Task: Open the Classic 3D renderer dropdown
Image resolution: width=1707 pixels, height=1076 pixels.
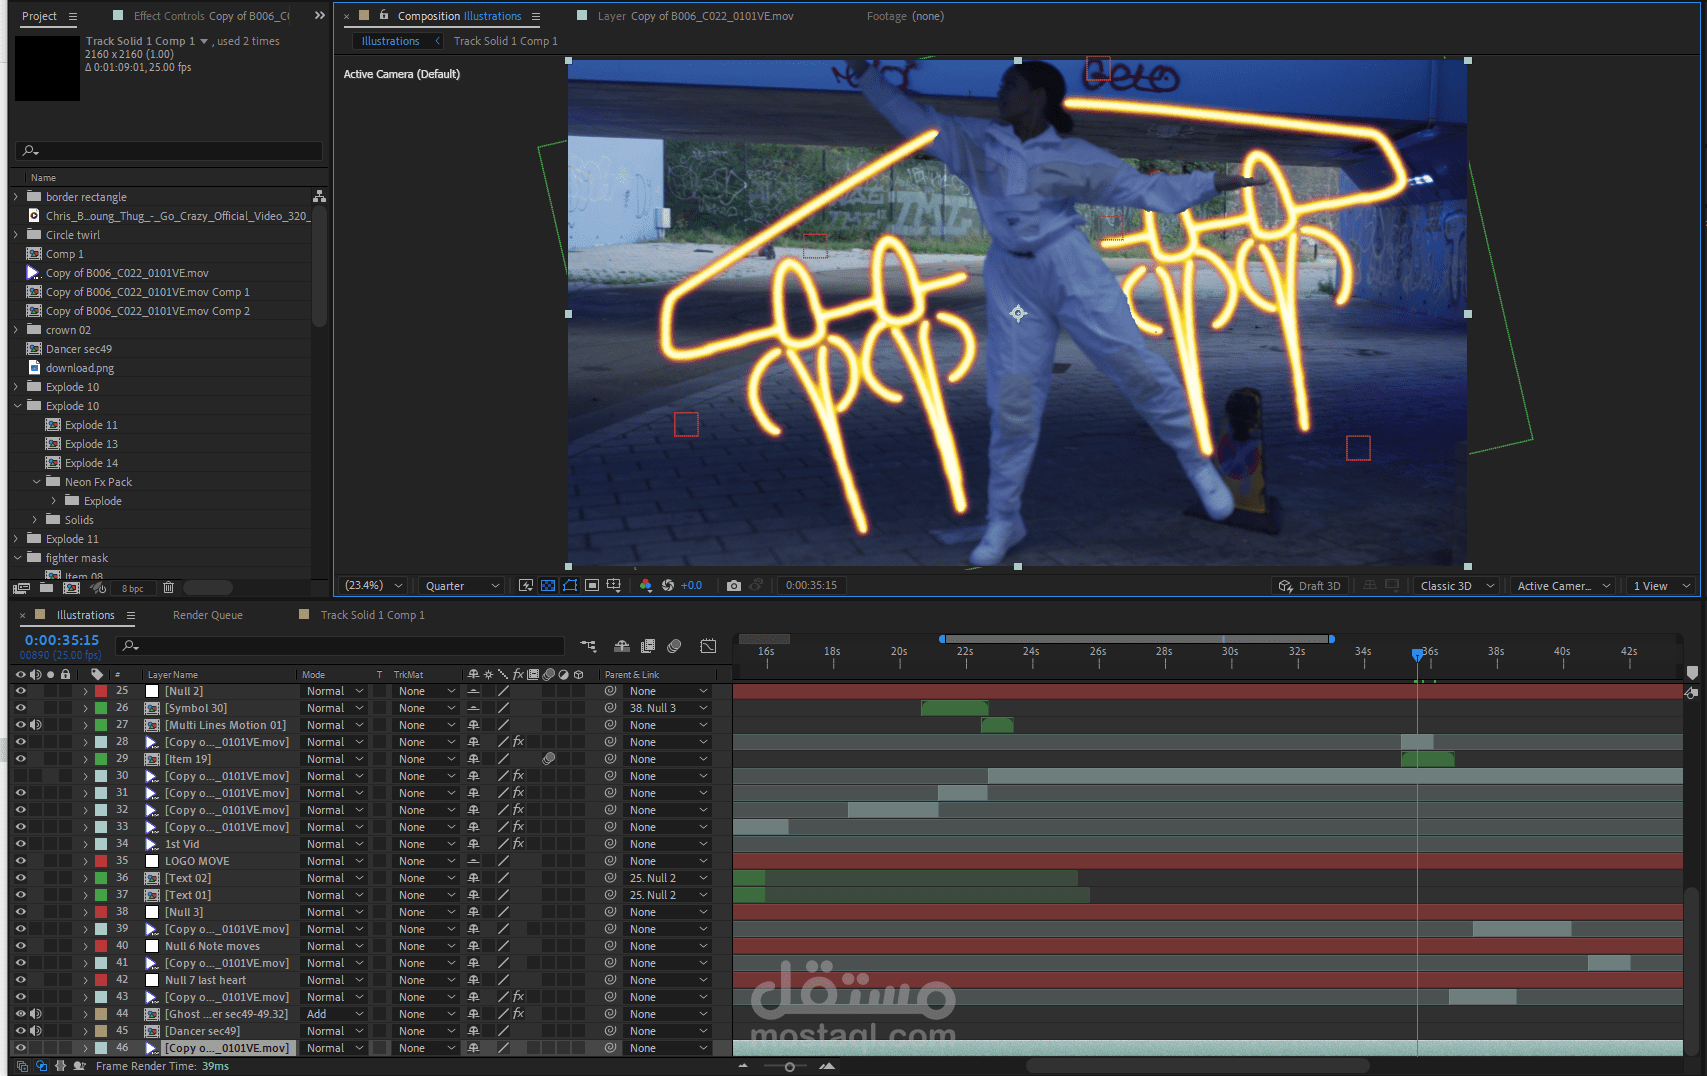Action: [1457, 586]
